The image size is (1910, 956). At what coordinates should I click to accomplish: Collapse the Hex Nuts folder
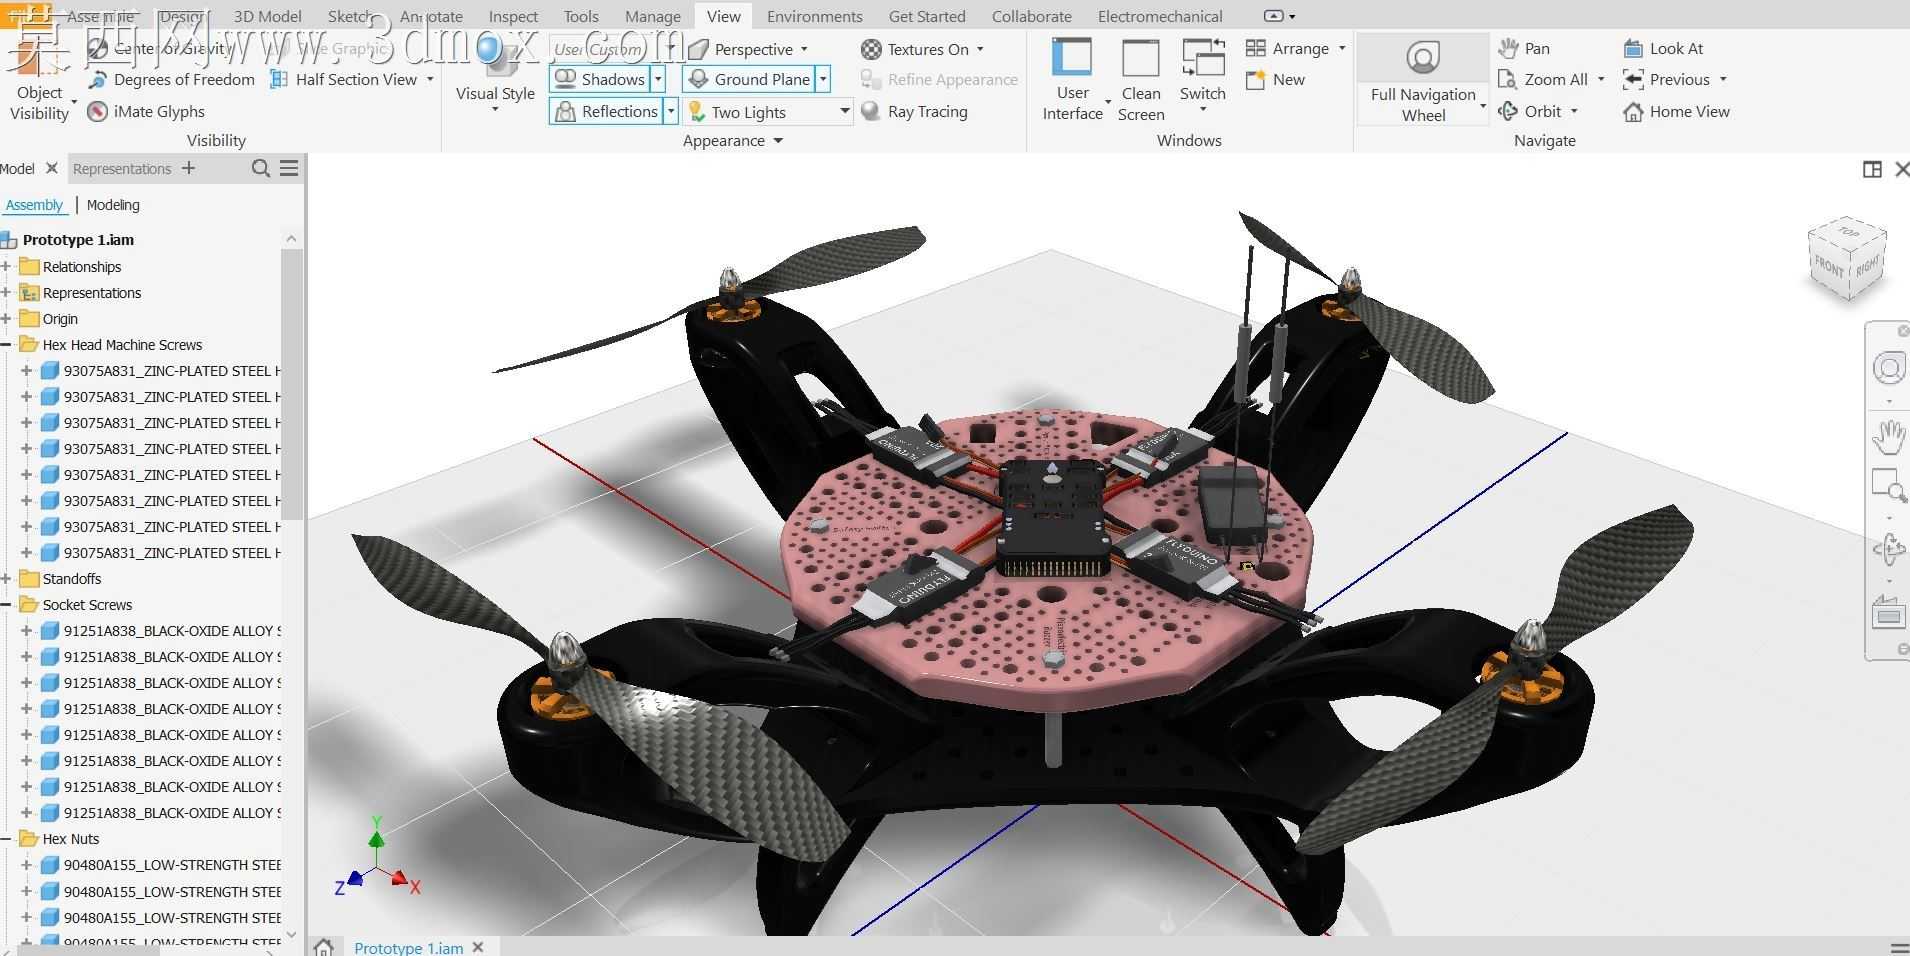tap(6, 839)
